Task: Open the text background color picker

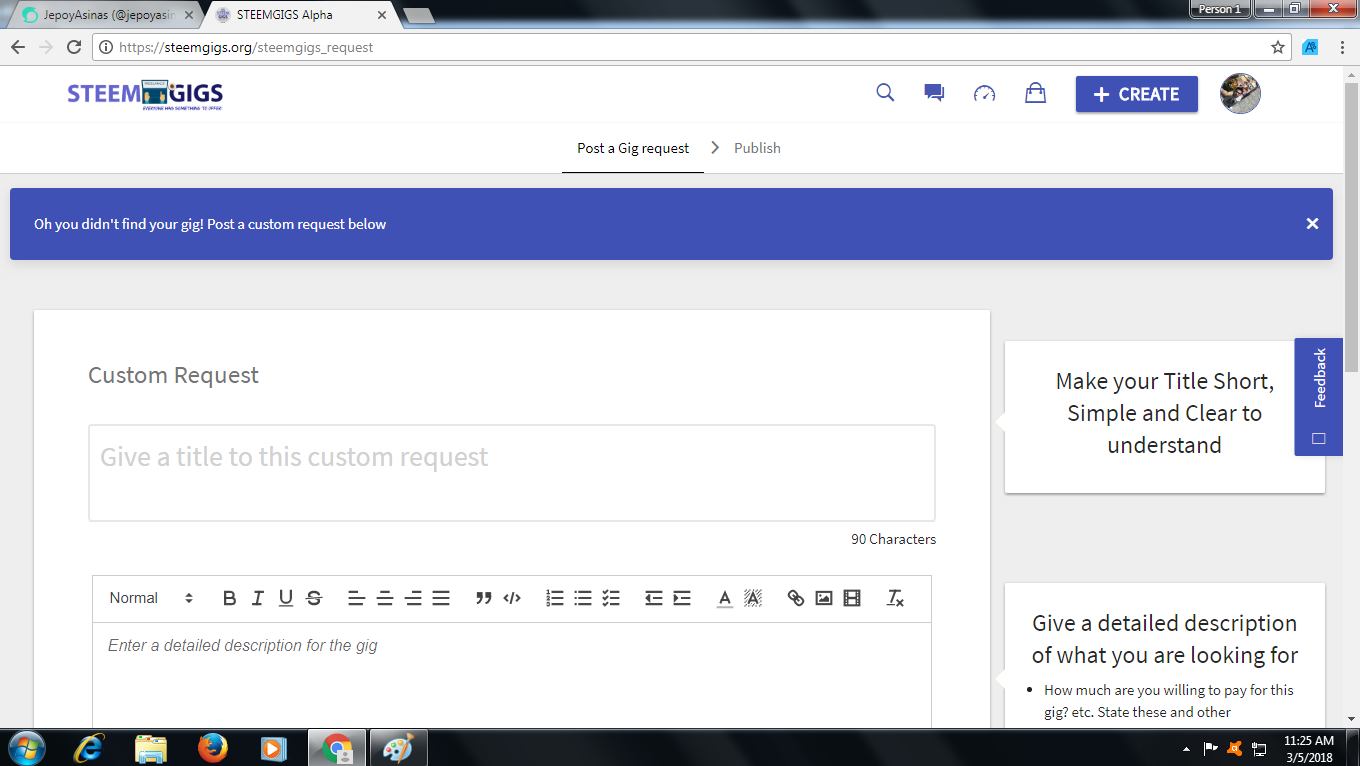Action: [x=753, y=598]
